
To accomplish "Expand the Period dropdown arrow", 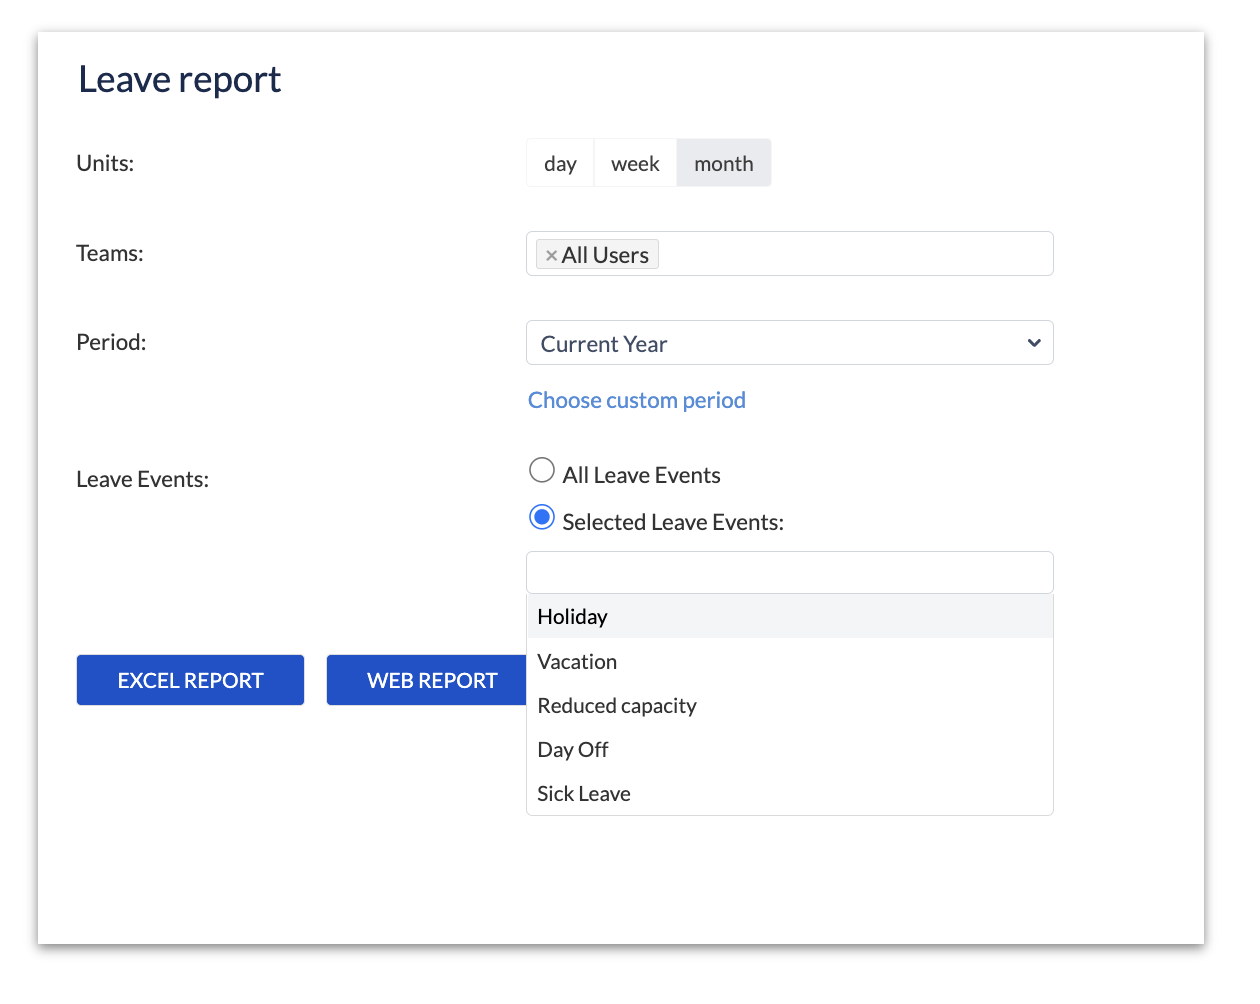I will coord(1033,343).
